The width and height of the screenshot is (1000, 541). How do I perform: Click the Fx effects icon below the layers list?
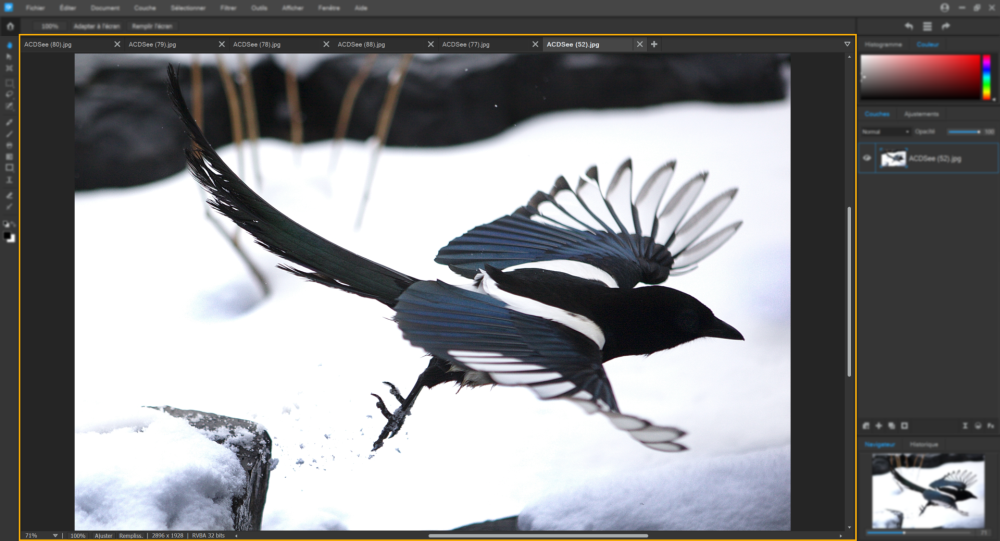tap(990, 426)
